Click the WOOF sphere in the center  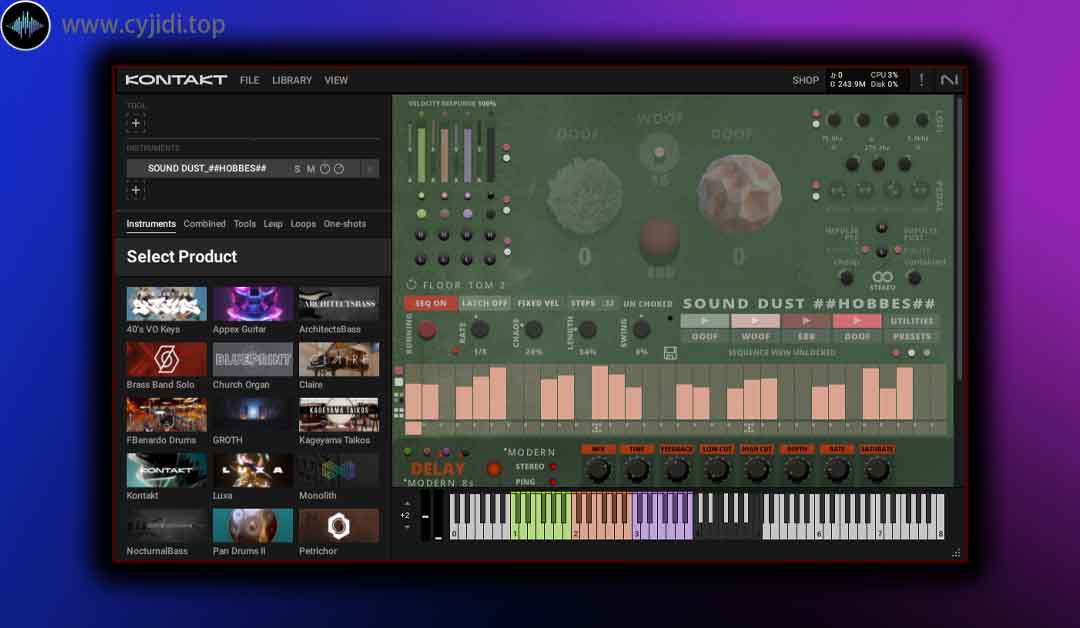click(x=659, y=152)
